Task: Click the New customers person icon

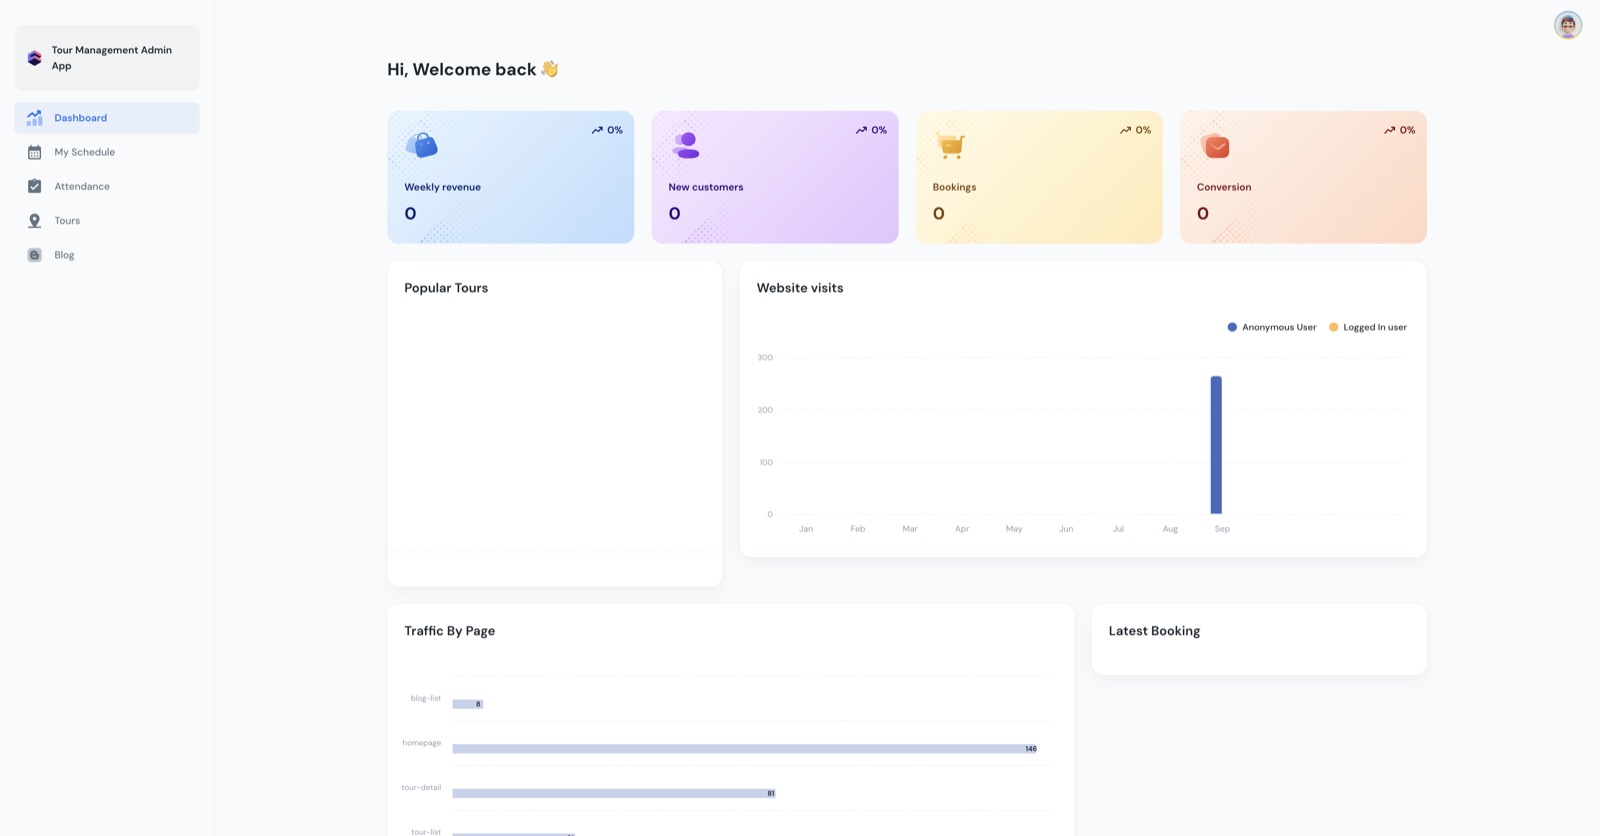Action: click(x=685, y=145)
